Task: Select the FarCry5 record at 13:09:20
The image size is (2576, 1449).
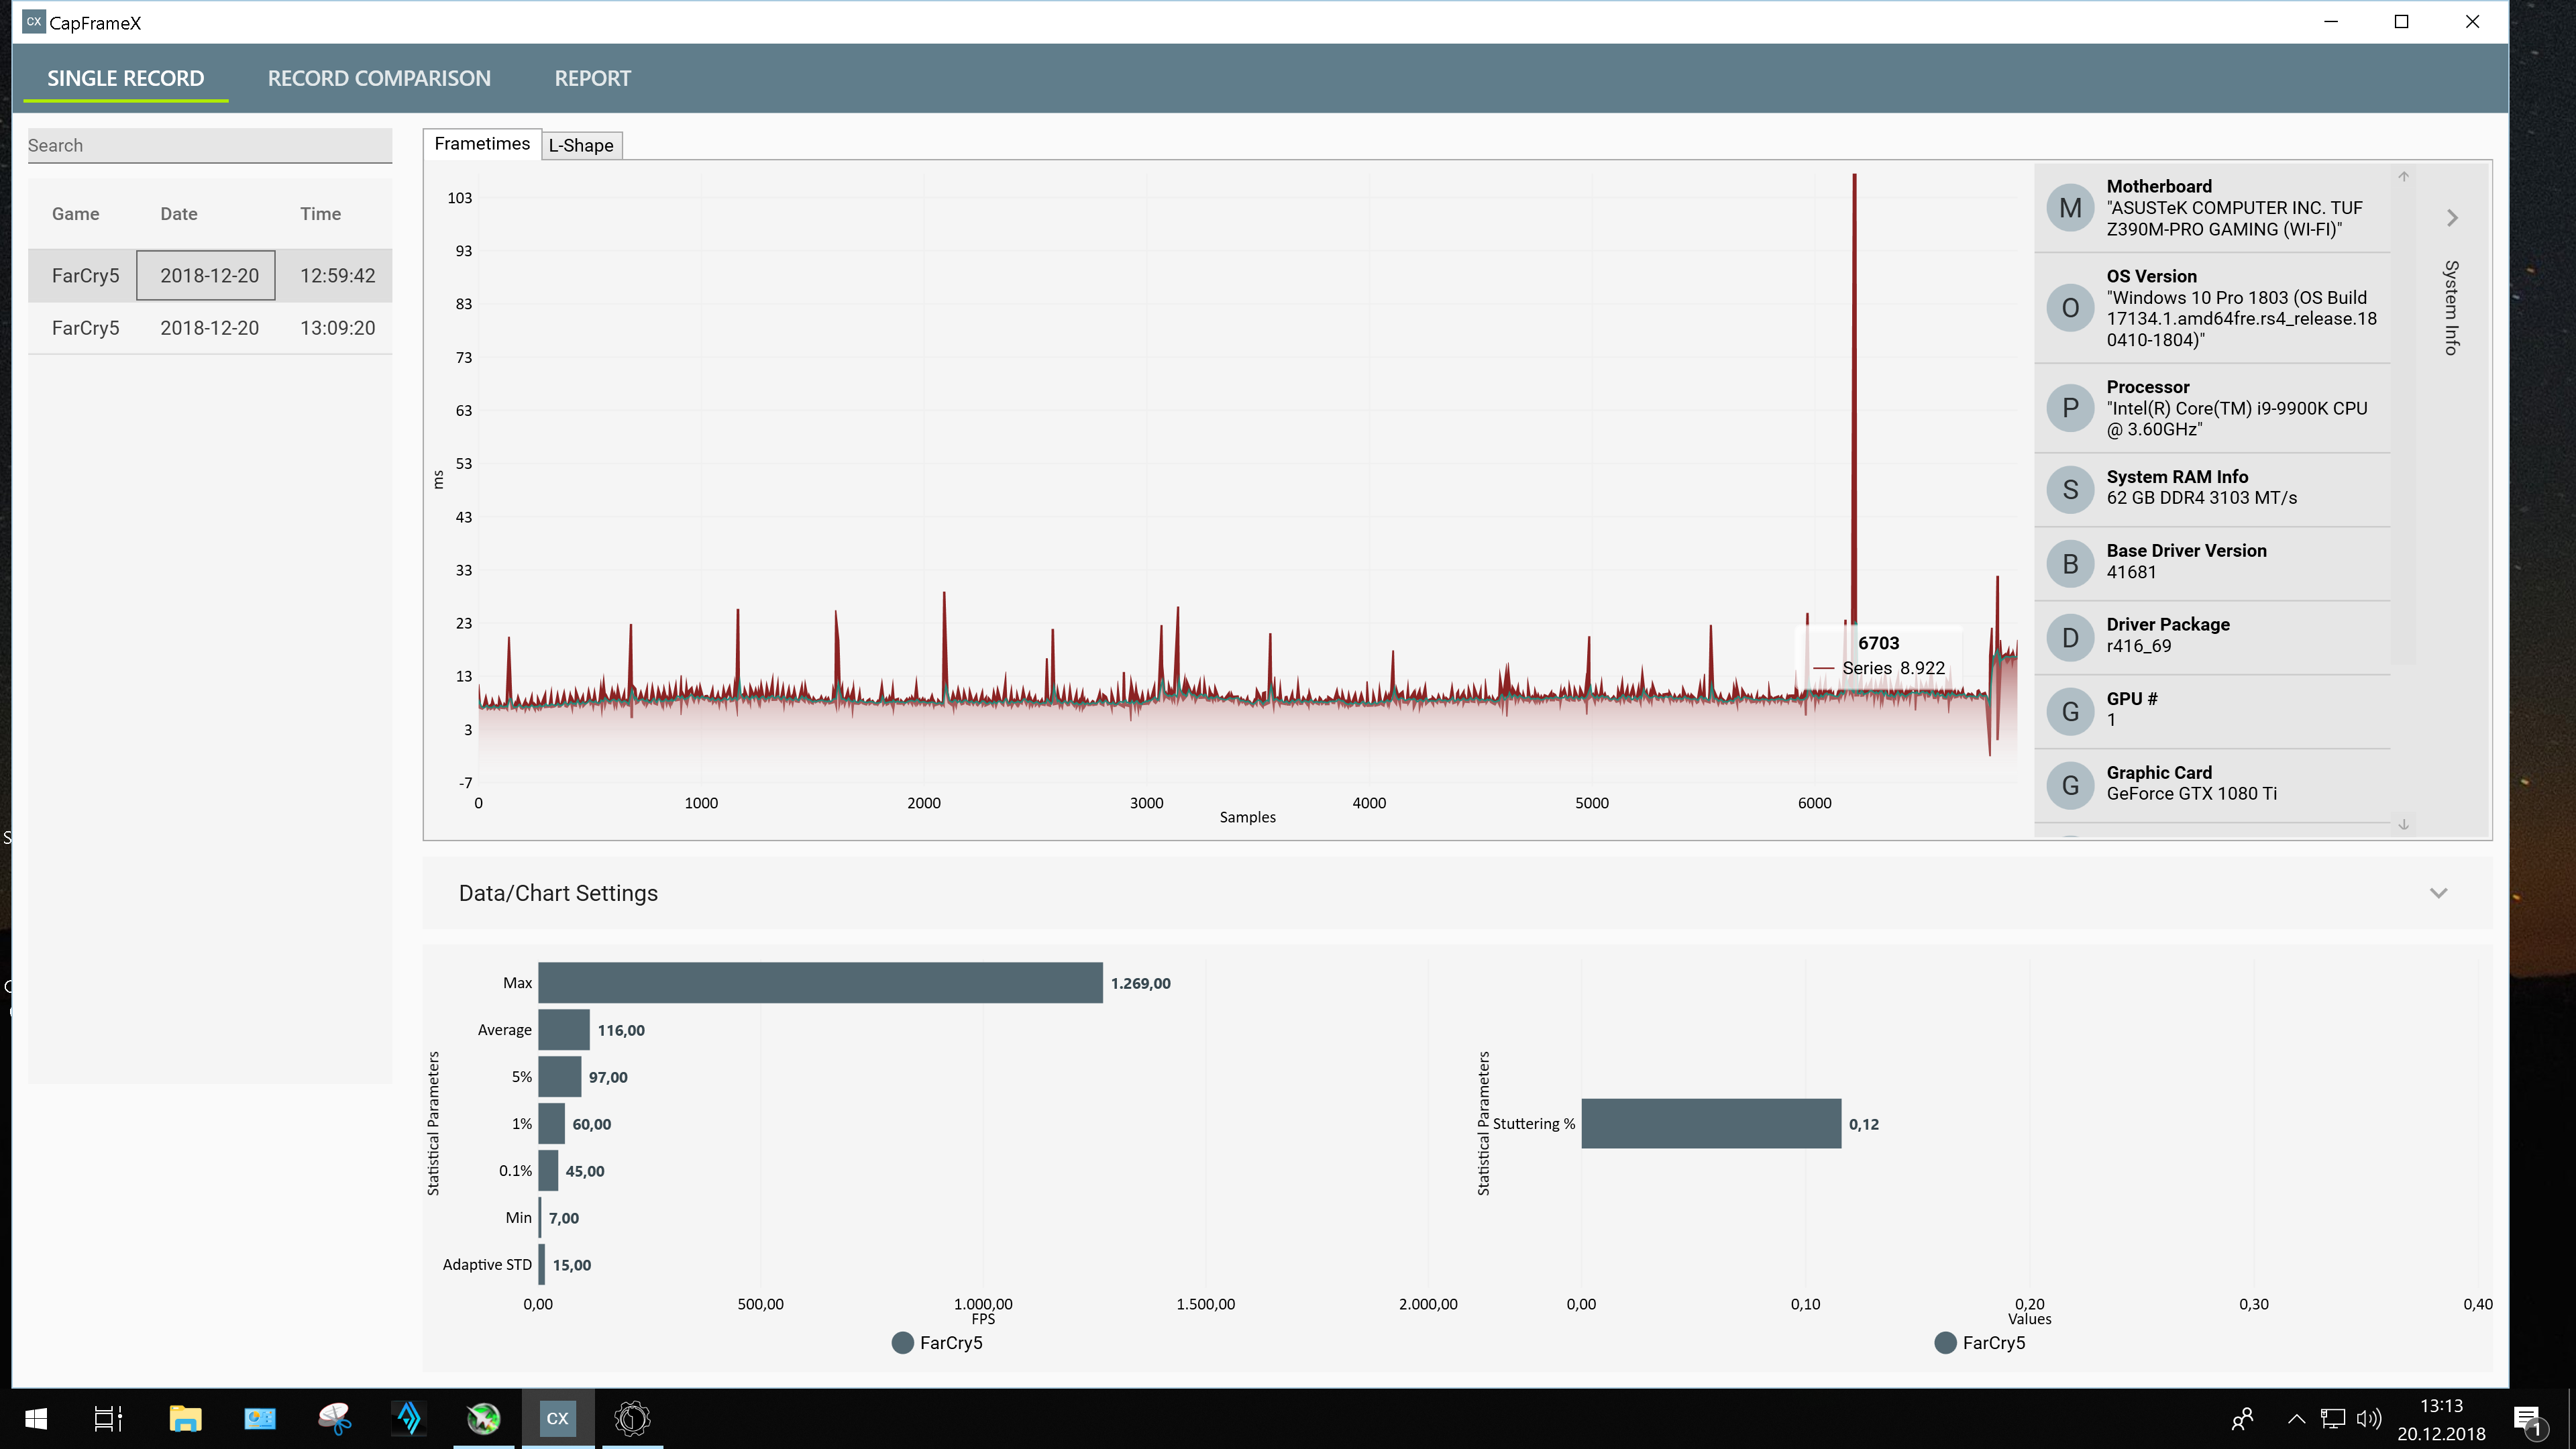Action: 210,328
